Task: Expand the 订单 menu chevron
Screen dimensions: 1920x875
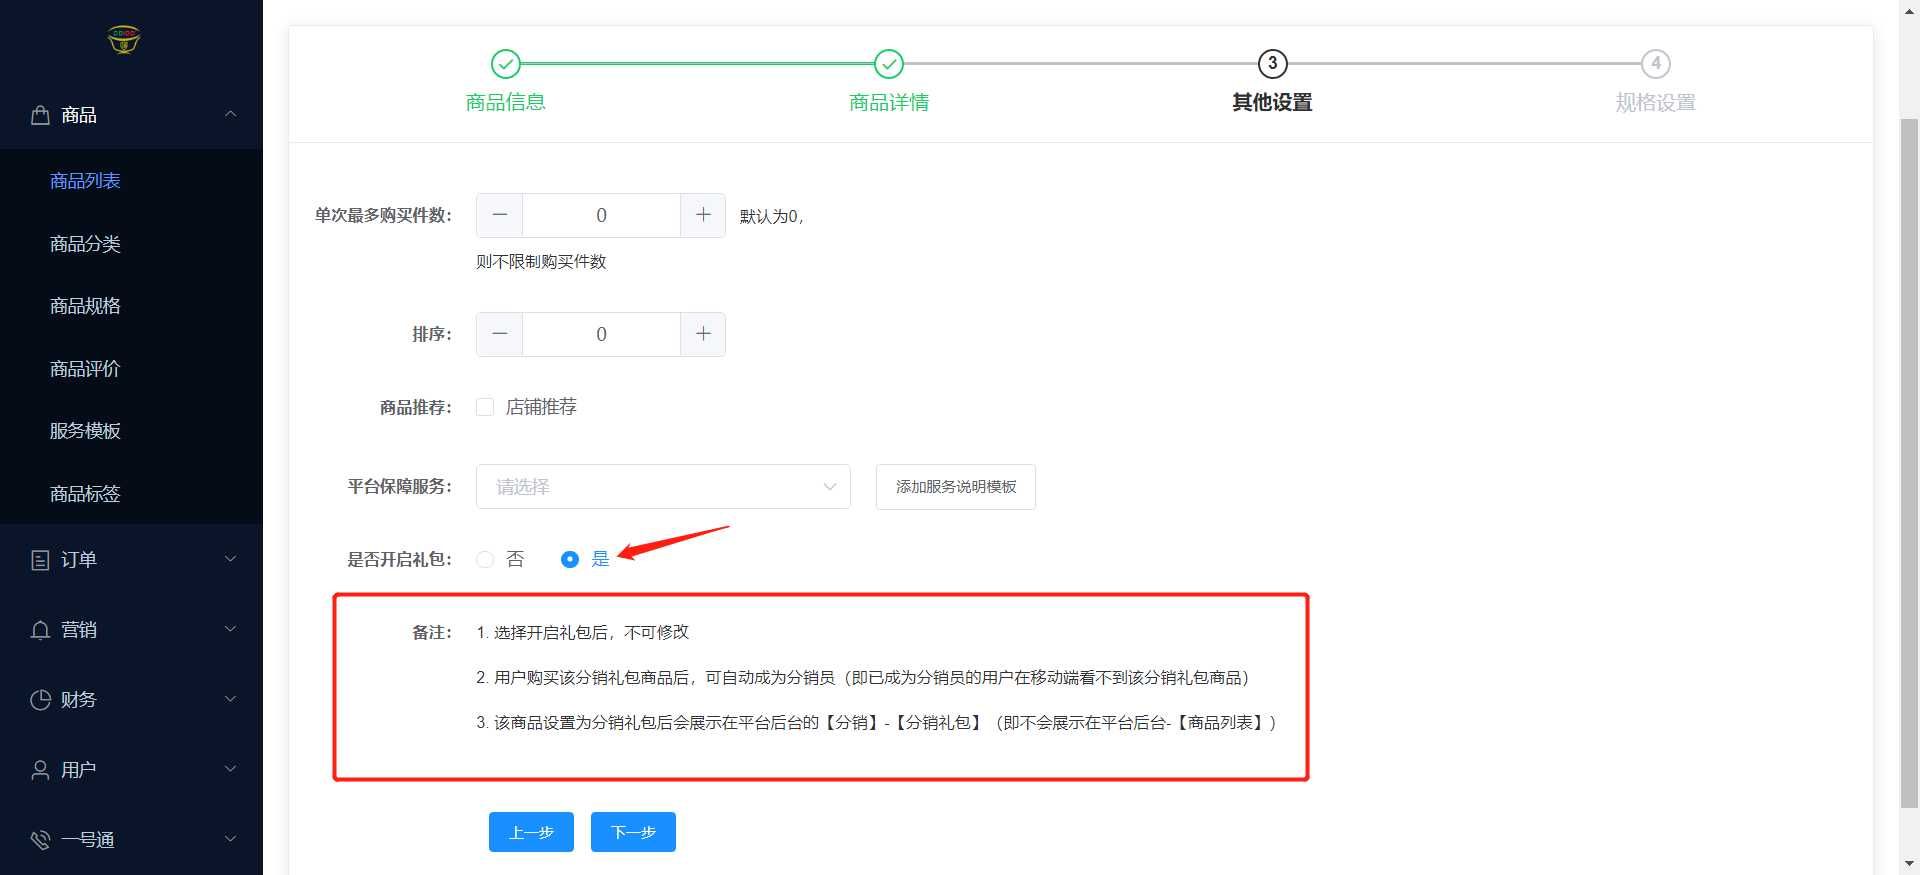Action: click(x=230, y=560)
